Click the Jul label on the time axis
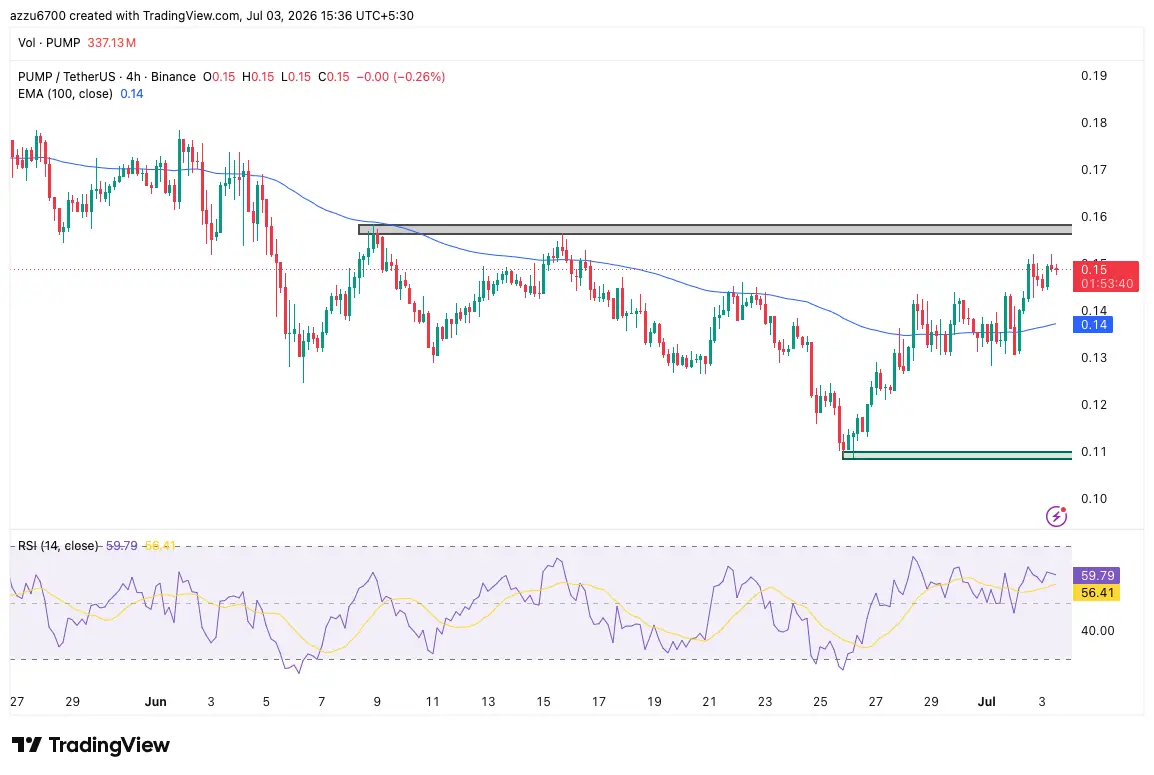 tap(986, 701)
